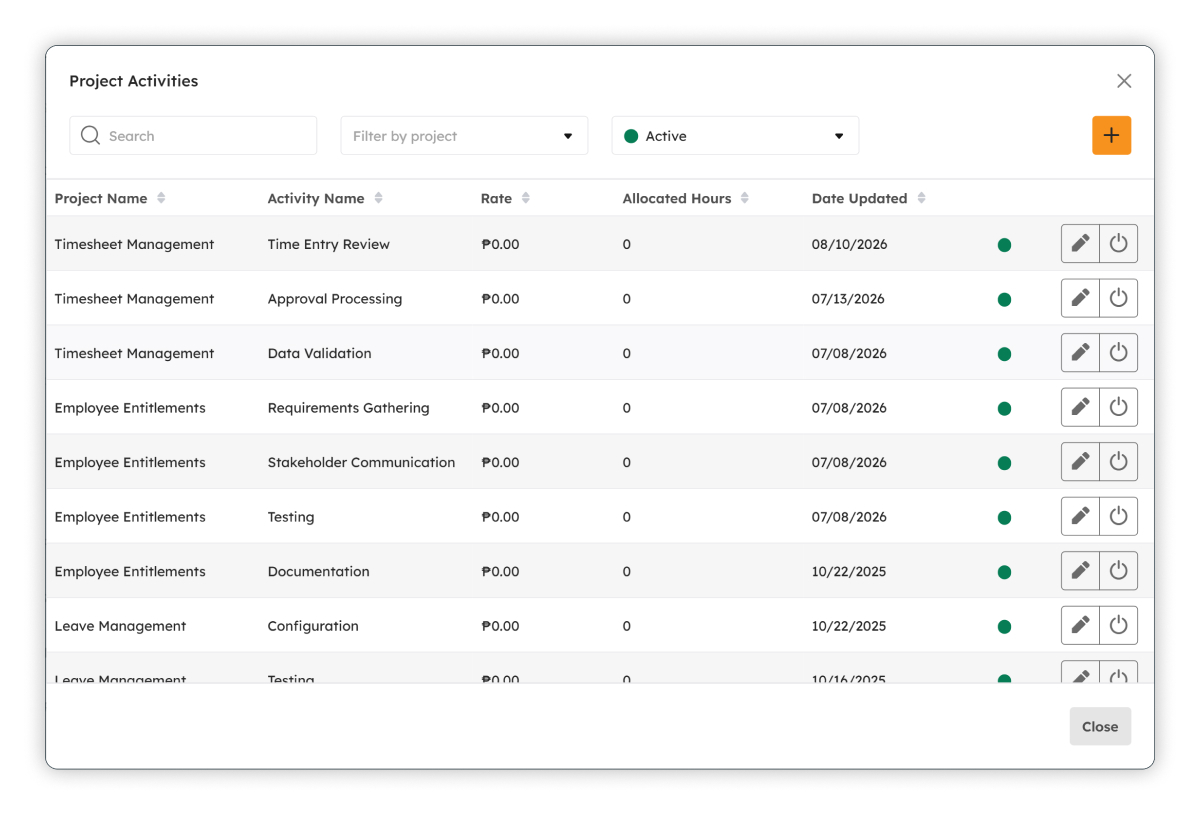The height and width of the screenshot is (815, 1200).
Task: Select the Requirements Gathering cell
Action: (x=348, y=407)
